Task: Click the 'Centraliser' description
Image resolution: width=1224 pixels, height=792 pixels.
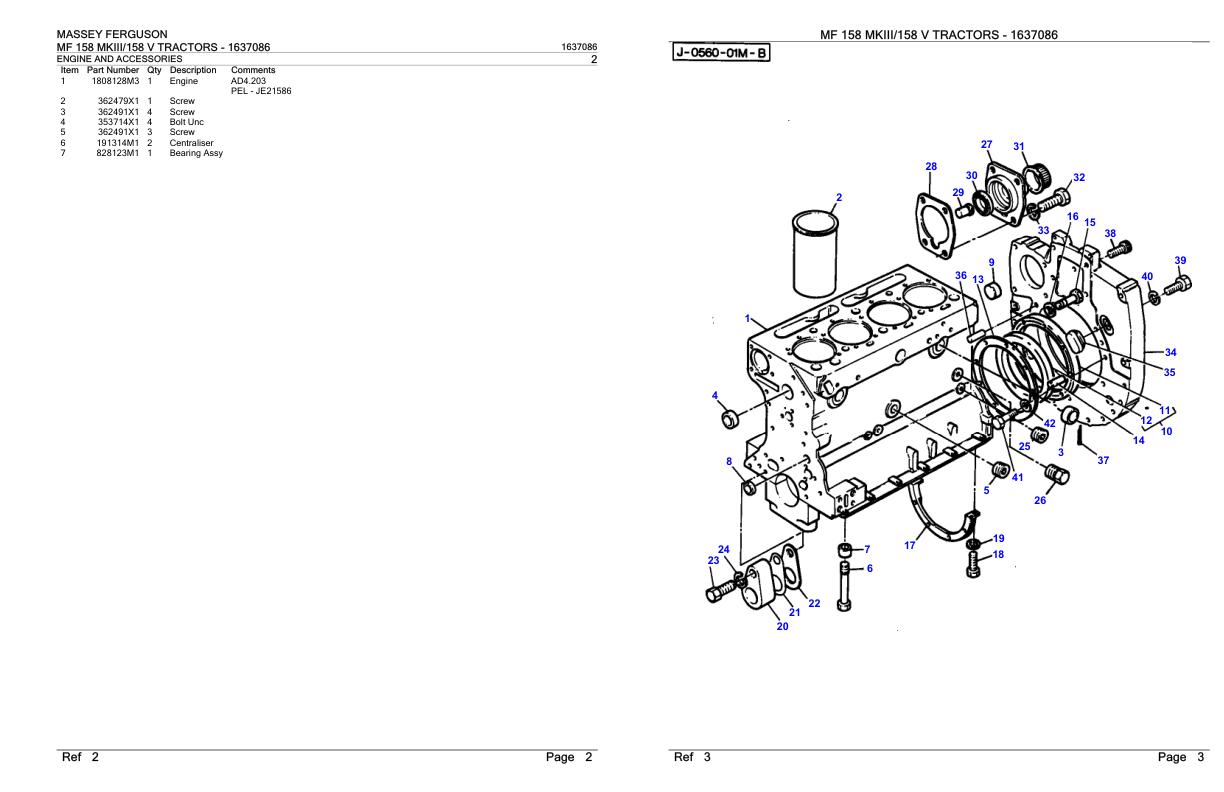Action: pos(191,143)
